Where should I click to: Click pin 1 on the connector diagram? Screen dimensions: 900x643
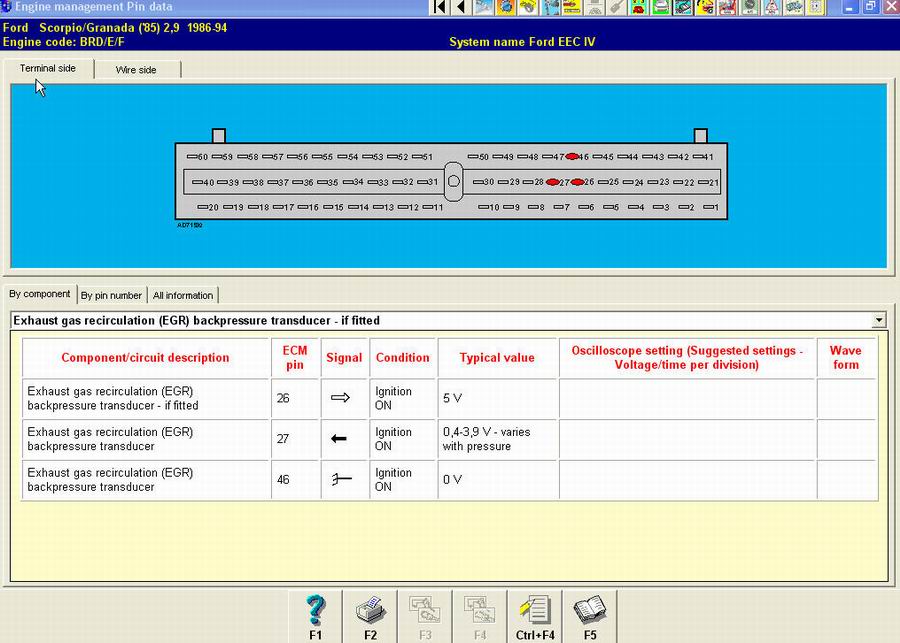[711, 207]
